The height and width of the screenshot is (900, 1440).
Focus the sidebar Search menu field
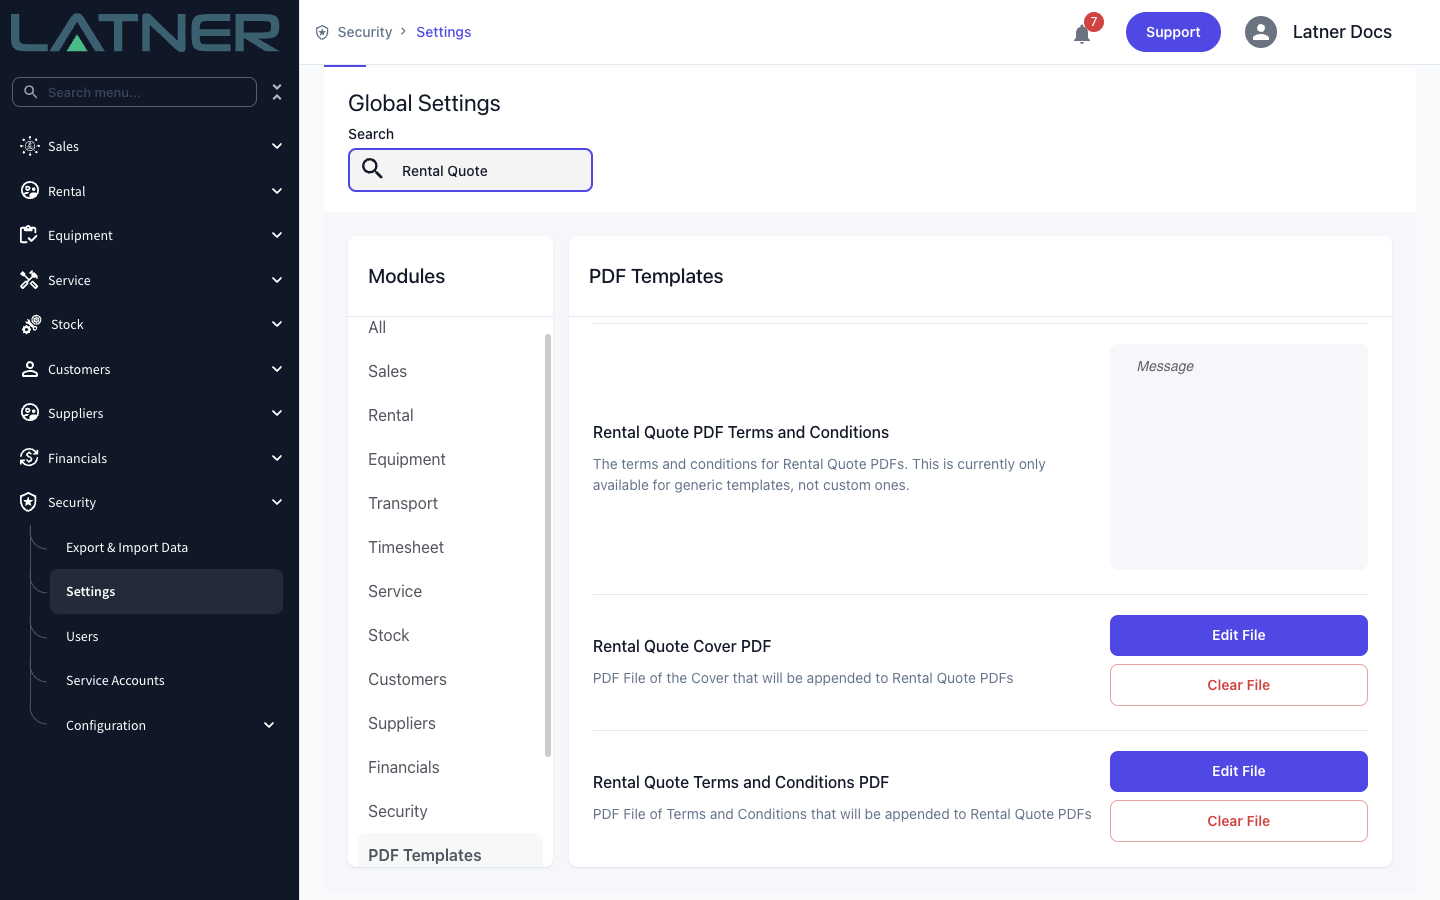tap(134, 92)
